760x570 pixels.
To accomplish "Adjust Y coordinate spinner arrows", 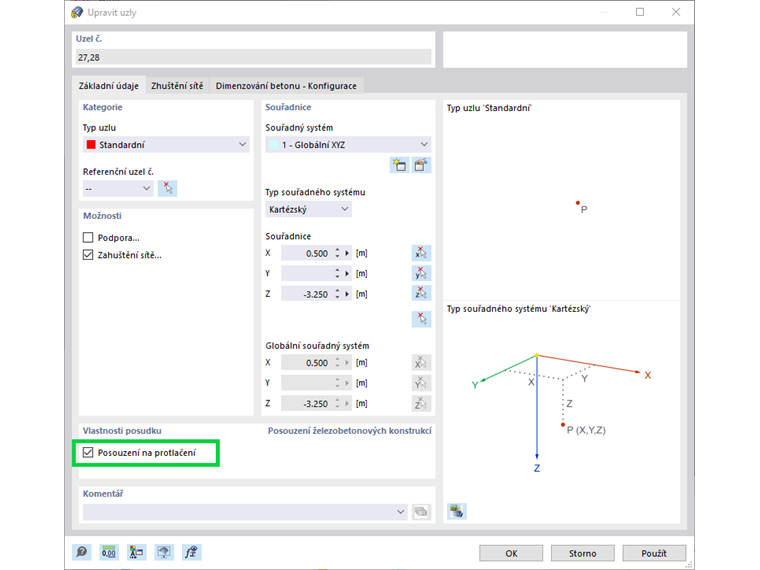I will point(337,273).
